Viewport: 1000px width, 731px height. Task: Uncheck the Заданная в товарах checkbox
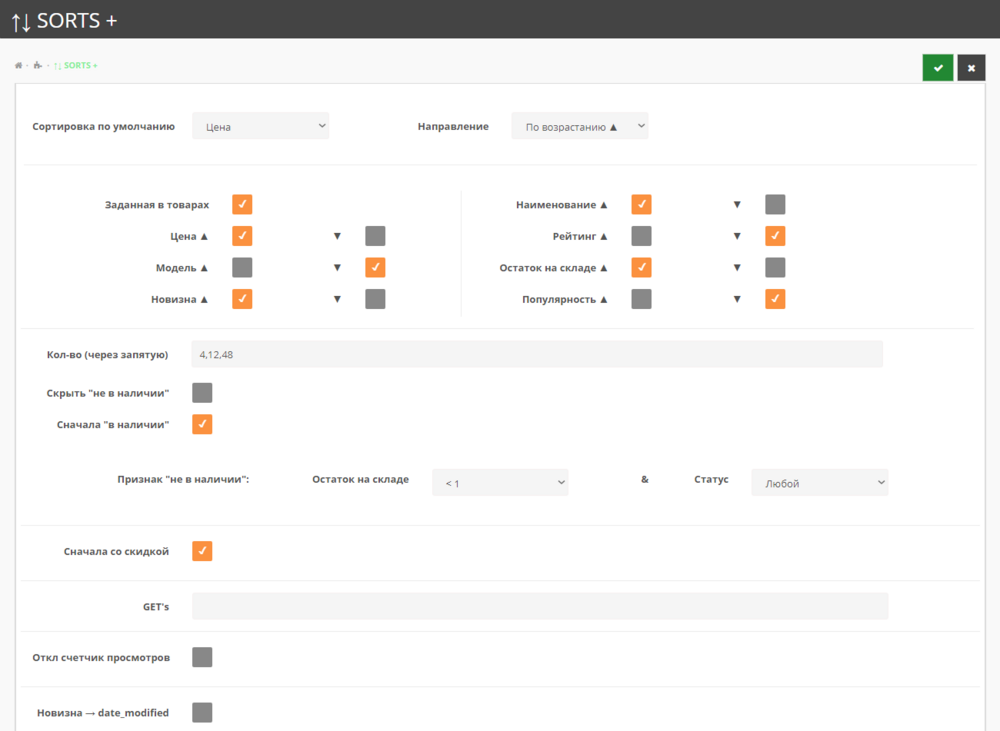point(242,205)
